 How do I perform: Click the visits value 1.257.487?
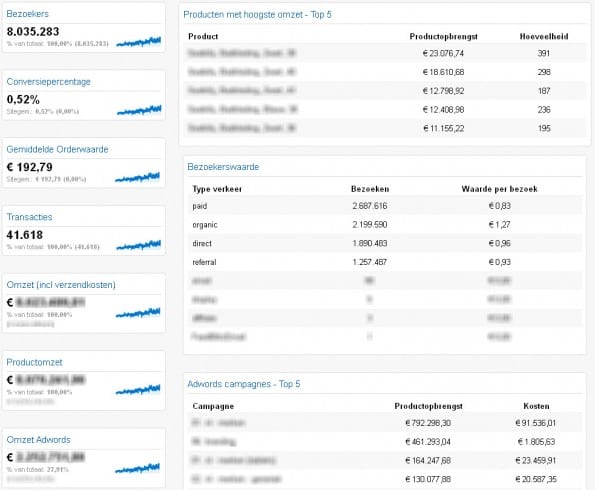point(370,262)
